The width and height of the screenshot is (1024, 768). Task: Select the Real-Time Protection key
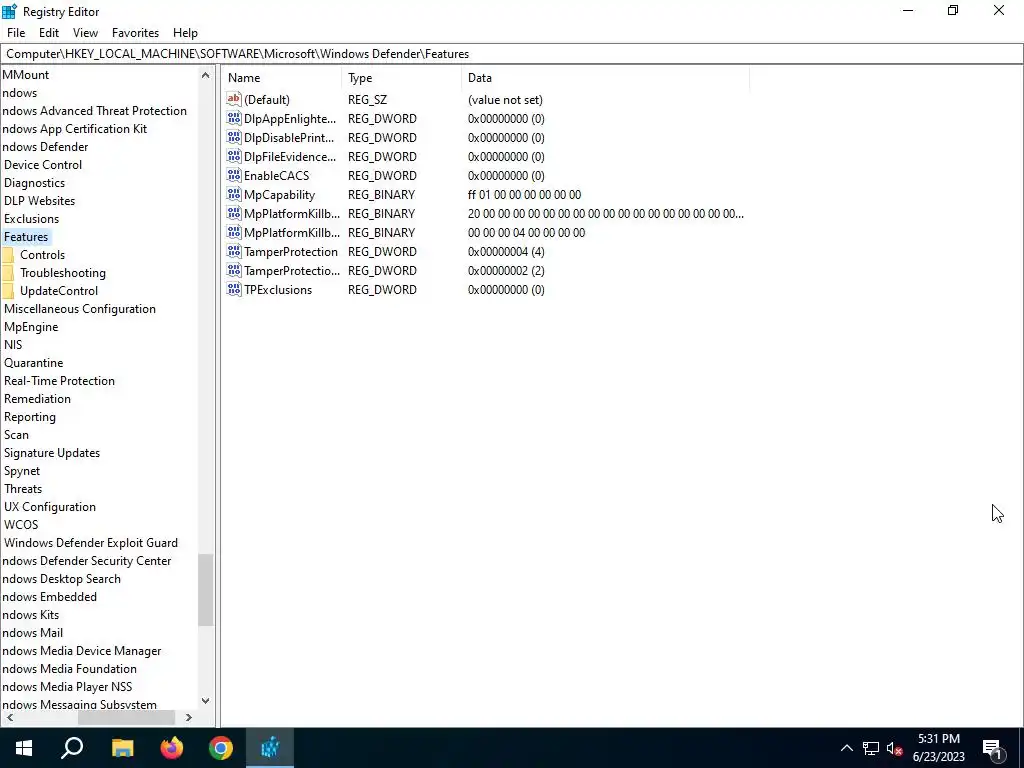(59, 381)
